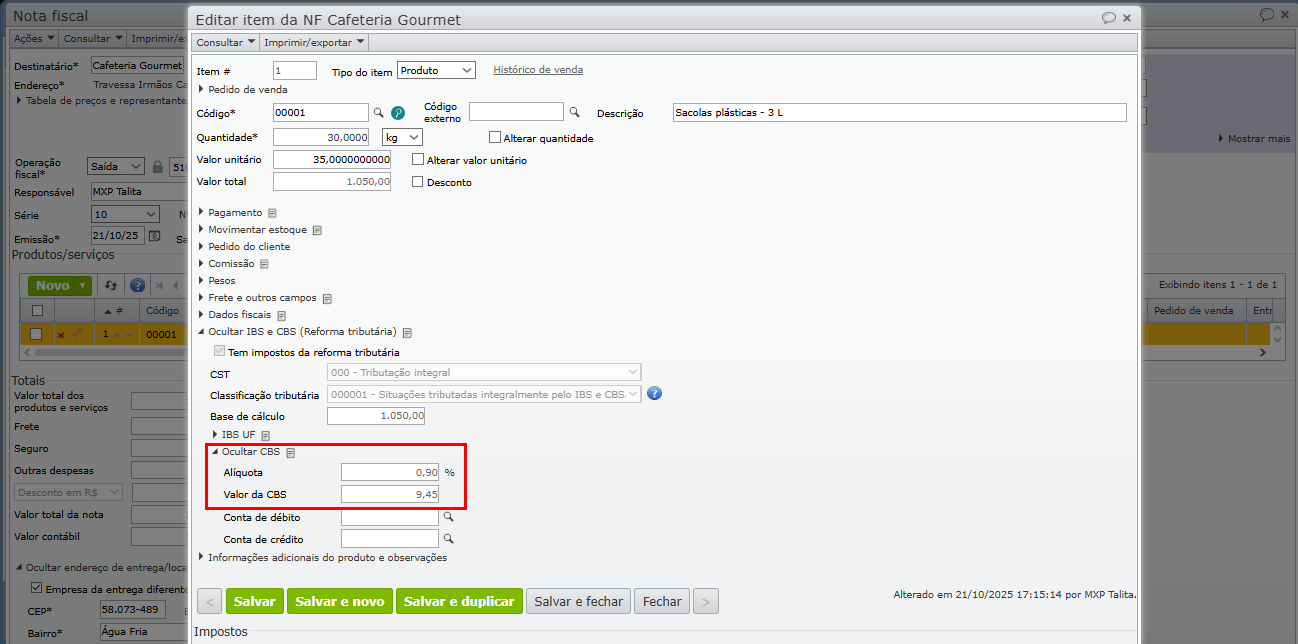Go to first page in Nota fiscal grid
This screenshot has height=644, width=1298.
point(160,286)
